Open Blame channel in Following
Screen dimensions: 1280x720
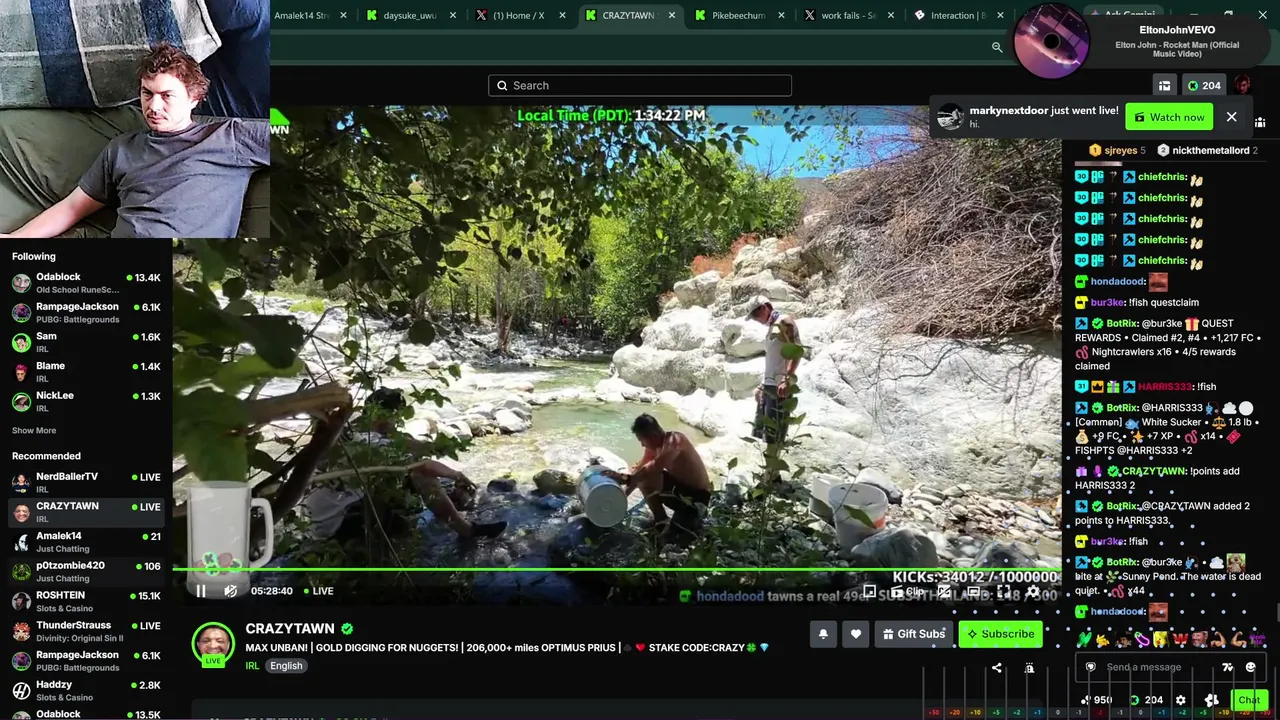pos(86,371)
